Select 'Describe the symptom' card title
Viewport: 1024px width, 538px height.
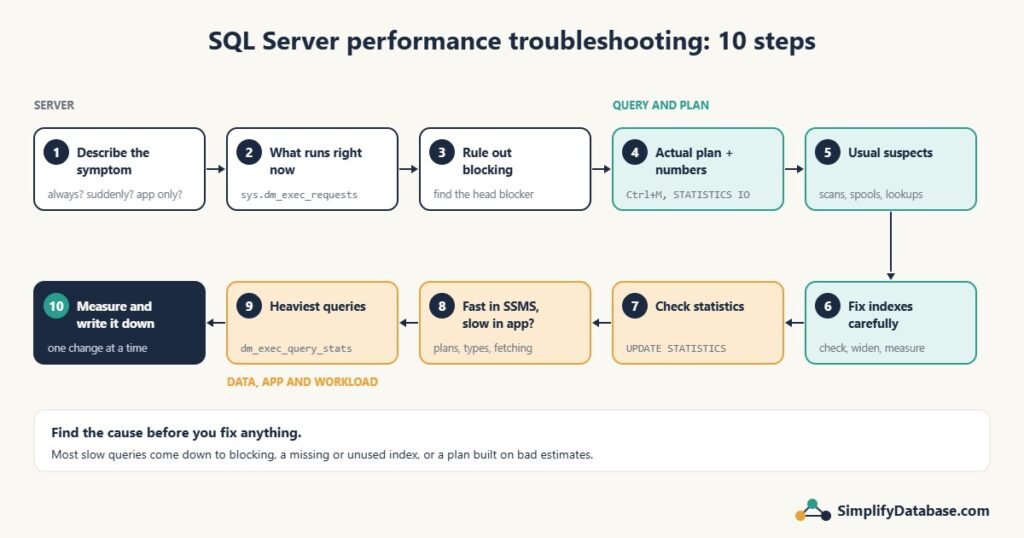coord(113,161)
